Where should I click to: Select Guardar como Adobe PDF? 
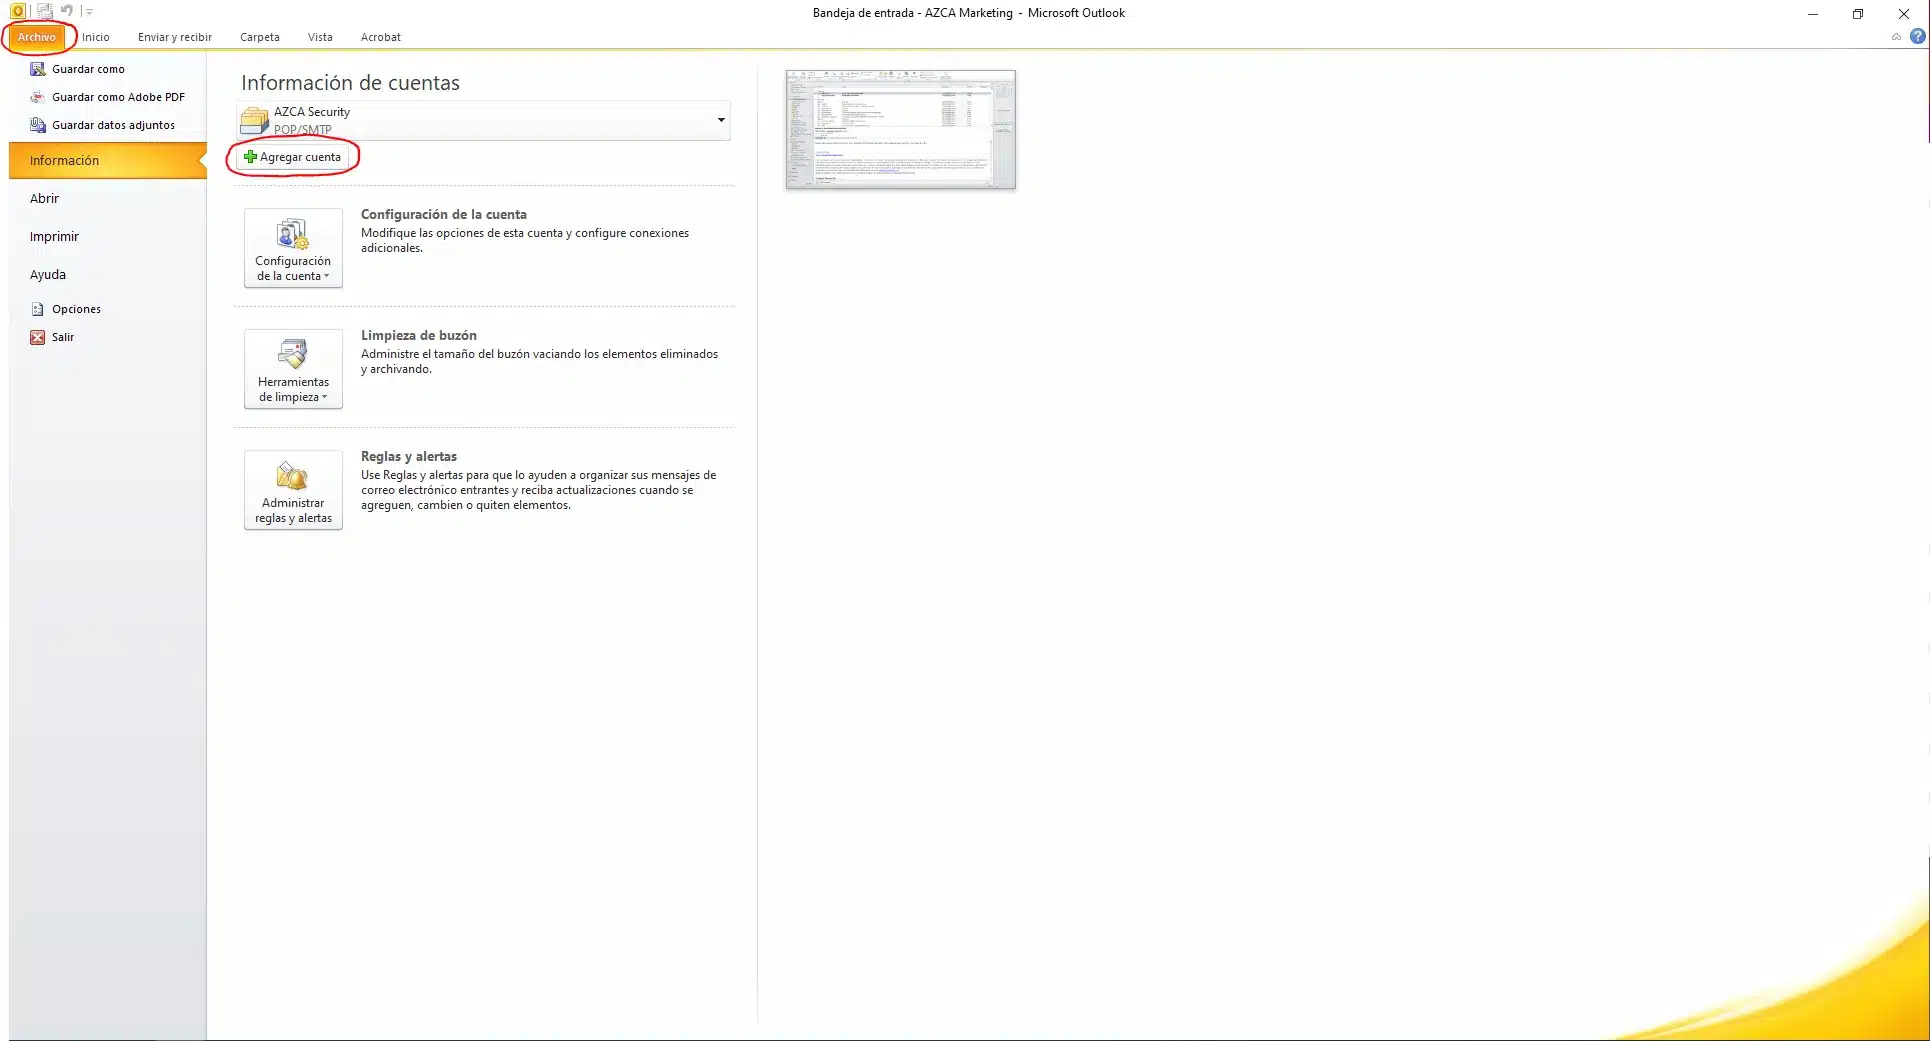click(x=118, y=97)
